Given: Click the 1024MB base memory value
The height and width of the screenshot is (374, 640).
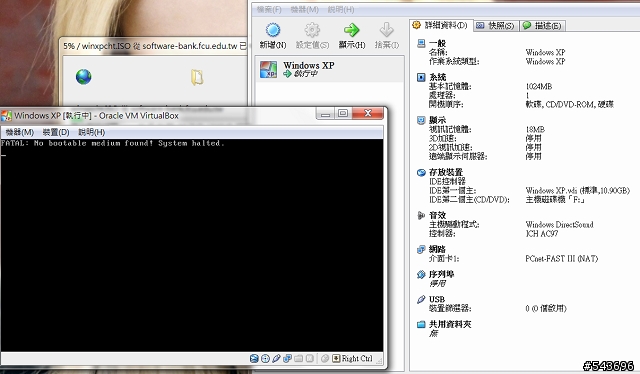Looking at the screenshot, I should tap(539, 86).
